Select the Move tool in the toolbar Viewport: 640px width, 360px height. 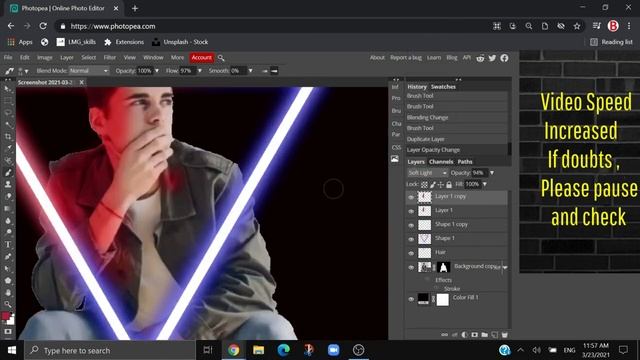(x=8, y=89)
